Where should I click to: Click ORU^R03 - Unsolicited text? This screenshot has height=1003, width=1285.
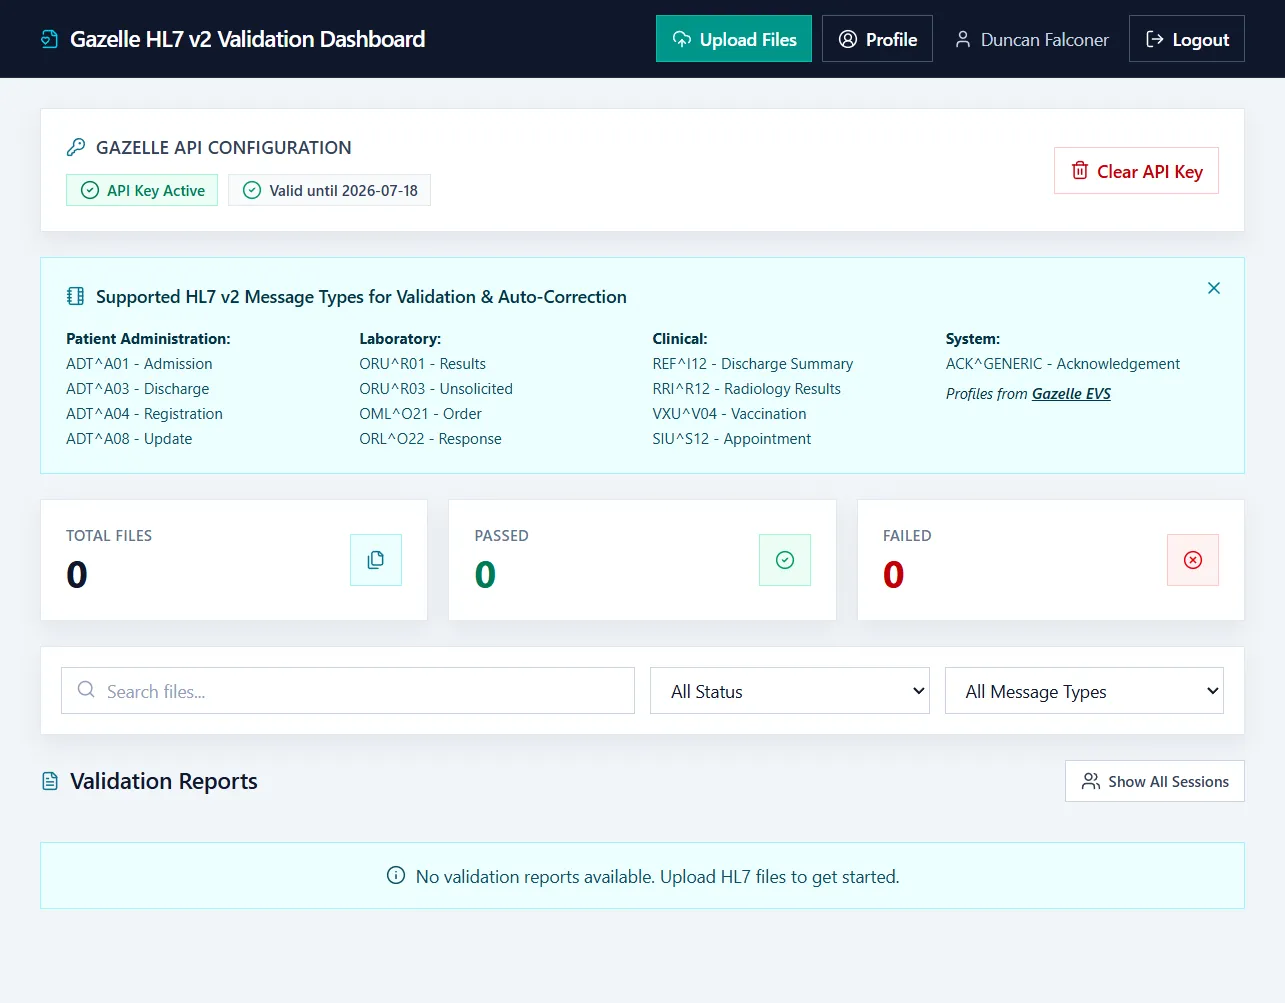pyautogui.click(x=436, y=389)
